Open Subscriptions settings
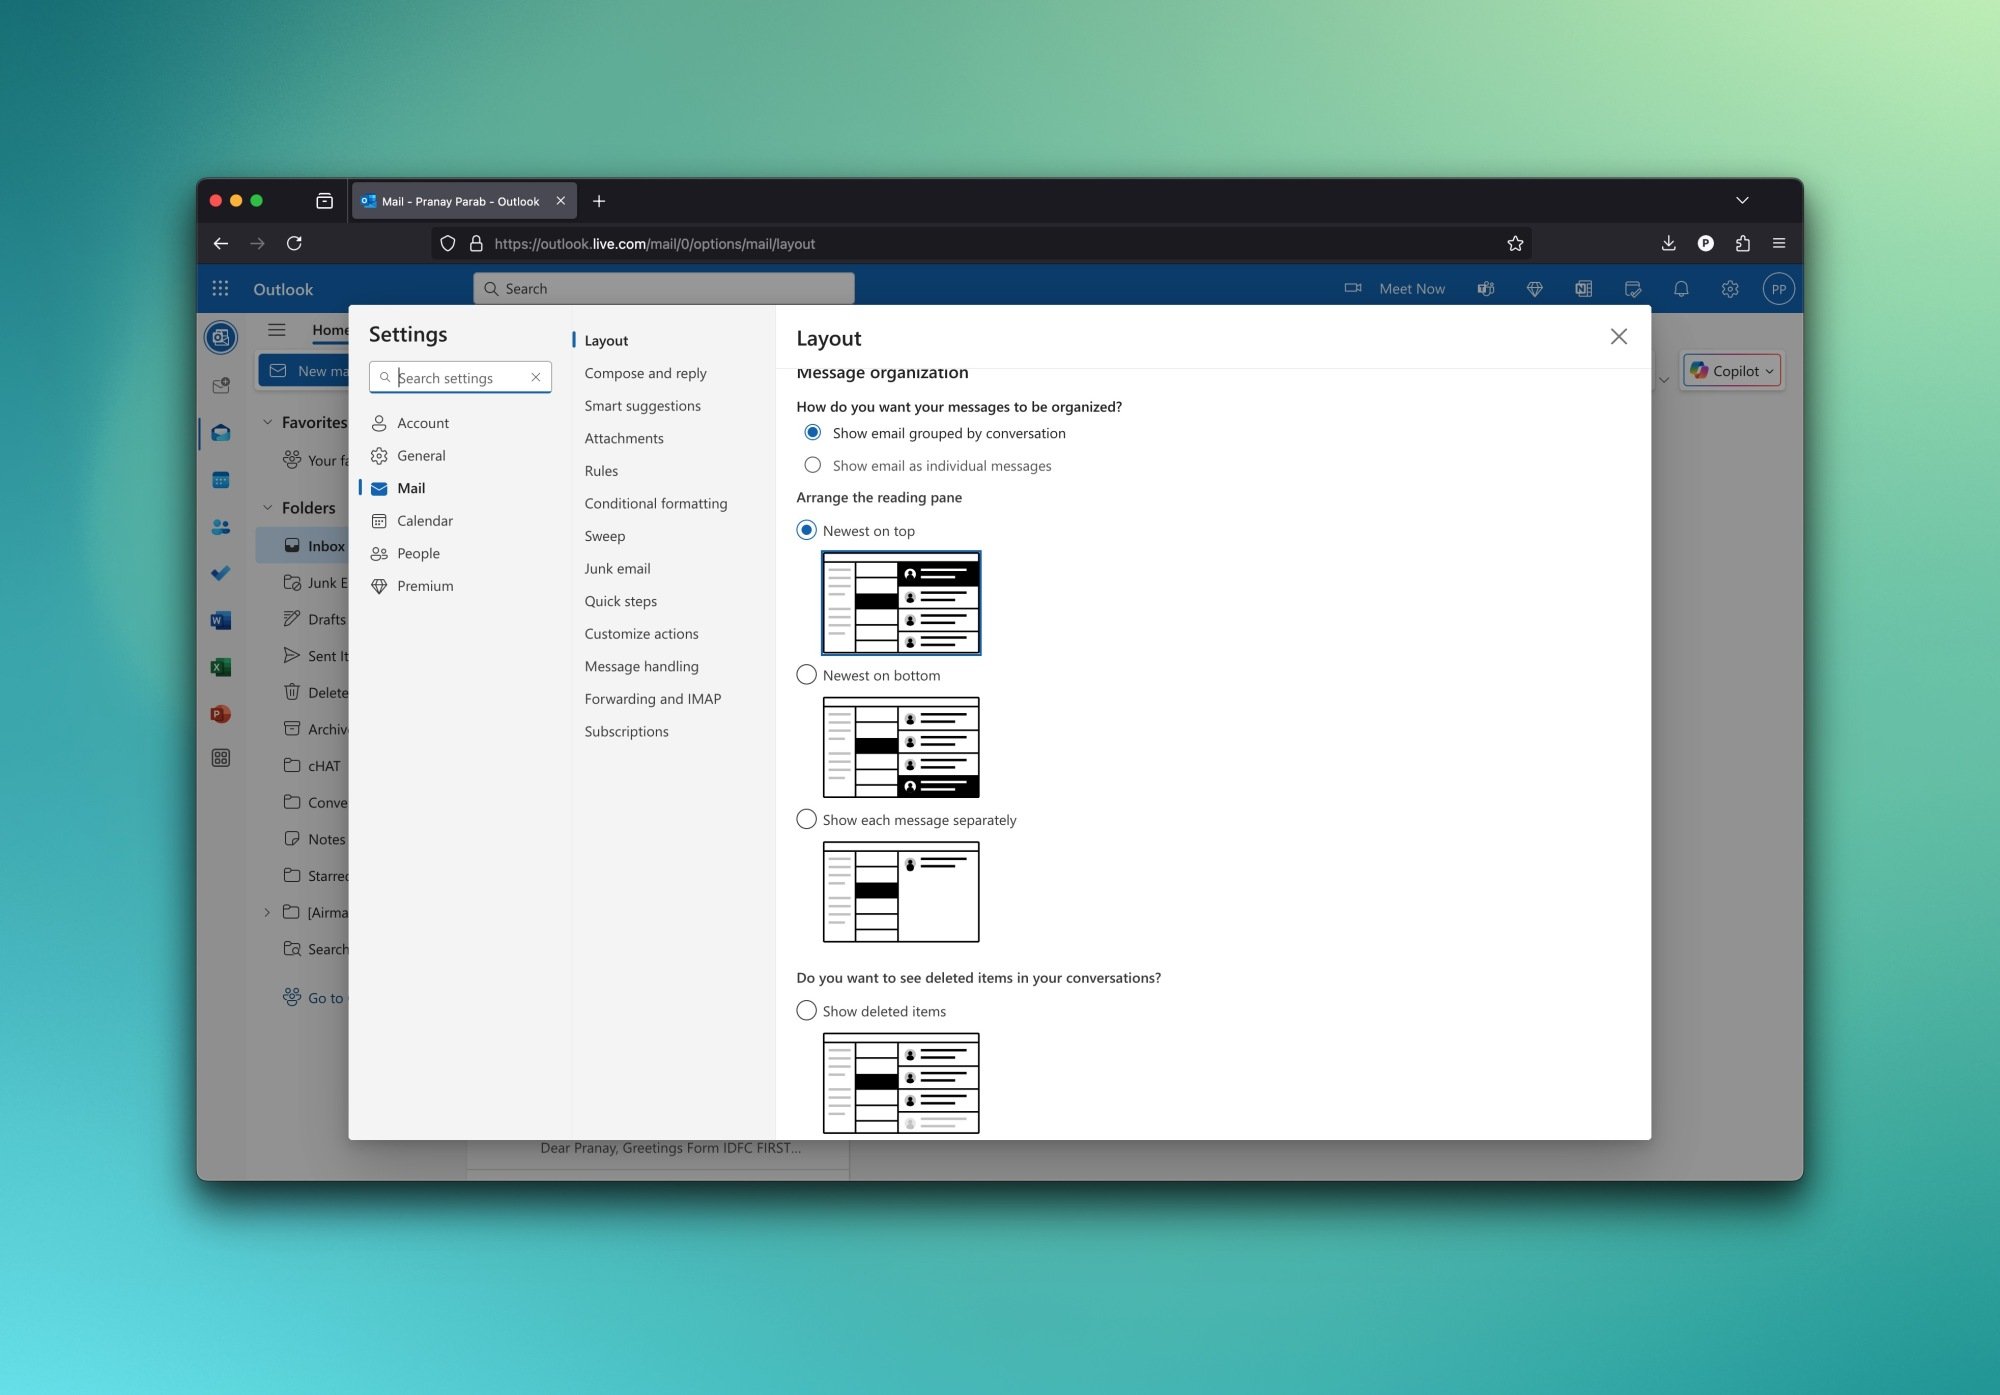Image resolution: width=2000 pixels, height=1395 pixels. tap(626, 731)
